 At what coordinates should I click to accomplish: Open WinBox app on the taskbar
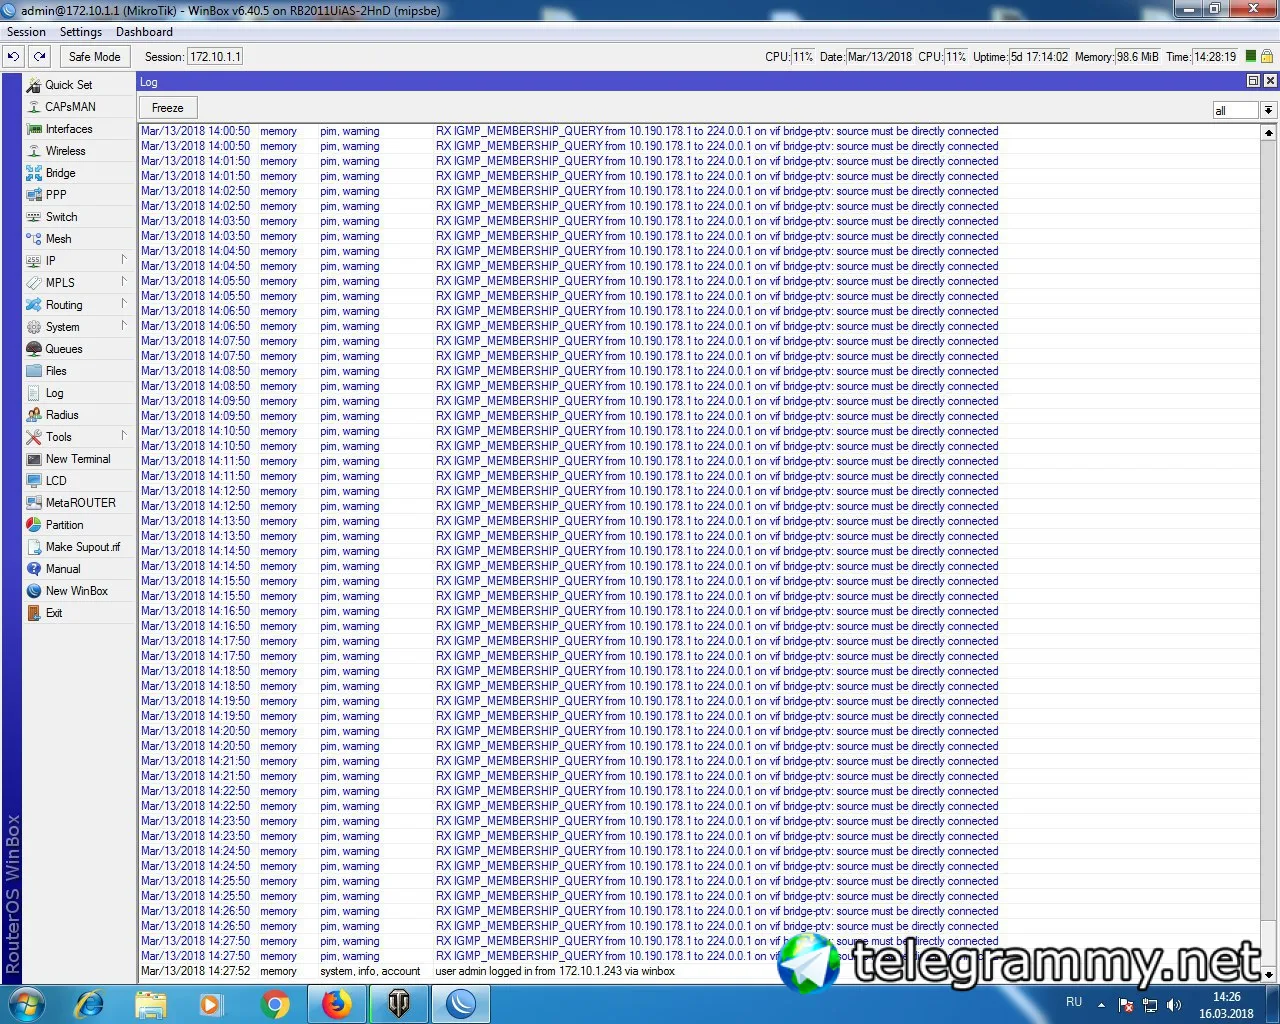[x=461, y=1003]
